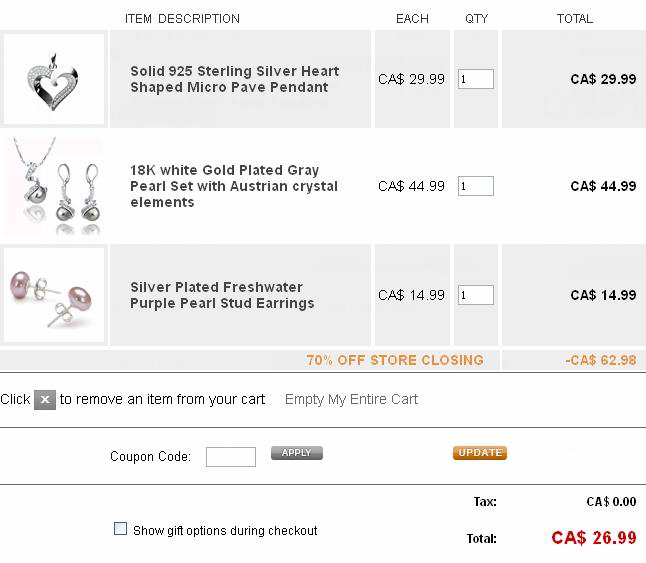Click the gray pearl set quantity field
The height and width of the screenshot is (563, 646).
(476, 186)
